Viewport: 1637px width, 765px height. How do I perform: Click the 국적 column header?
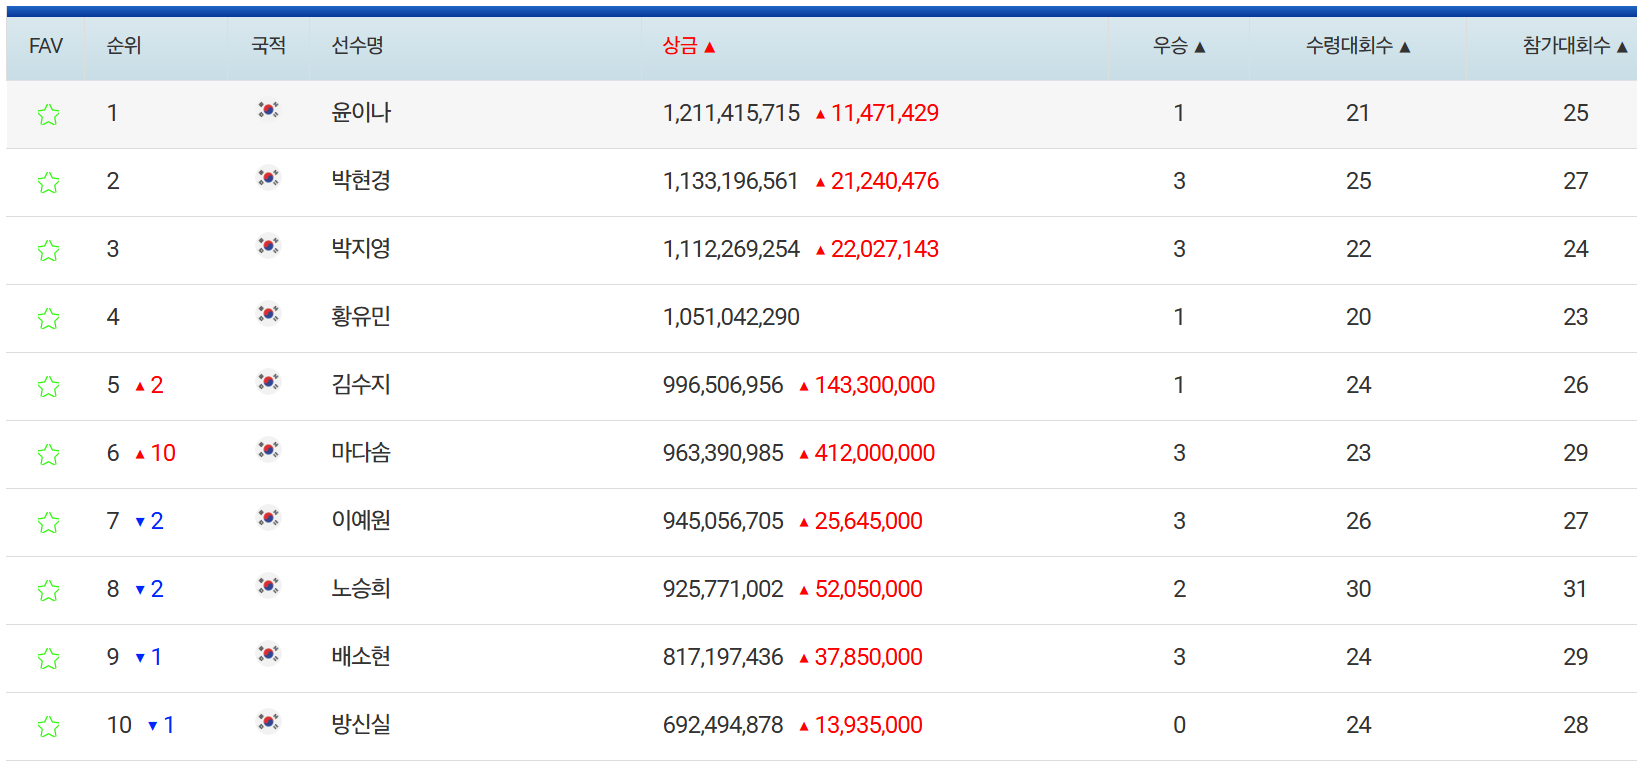click(x=268, y=46)
